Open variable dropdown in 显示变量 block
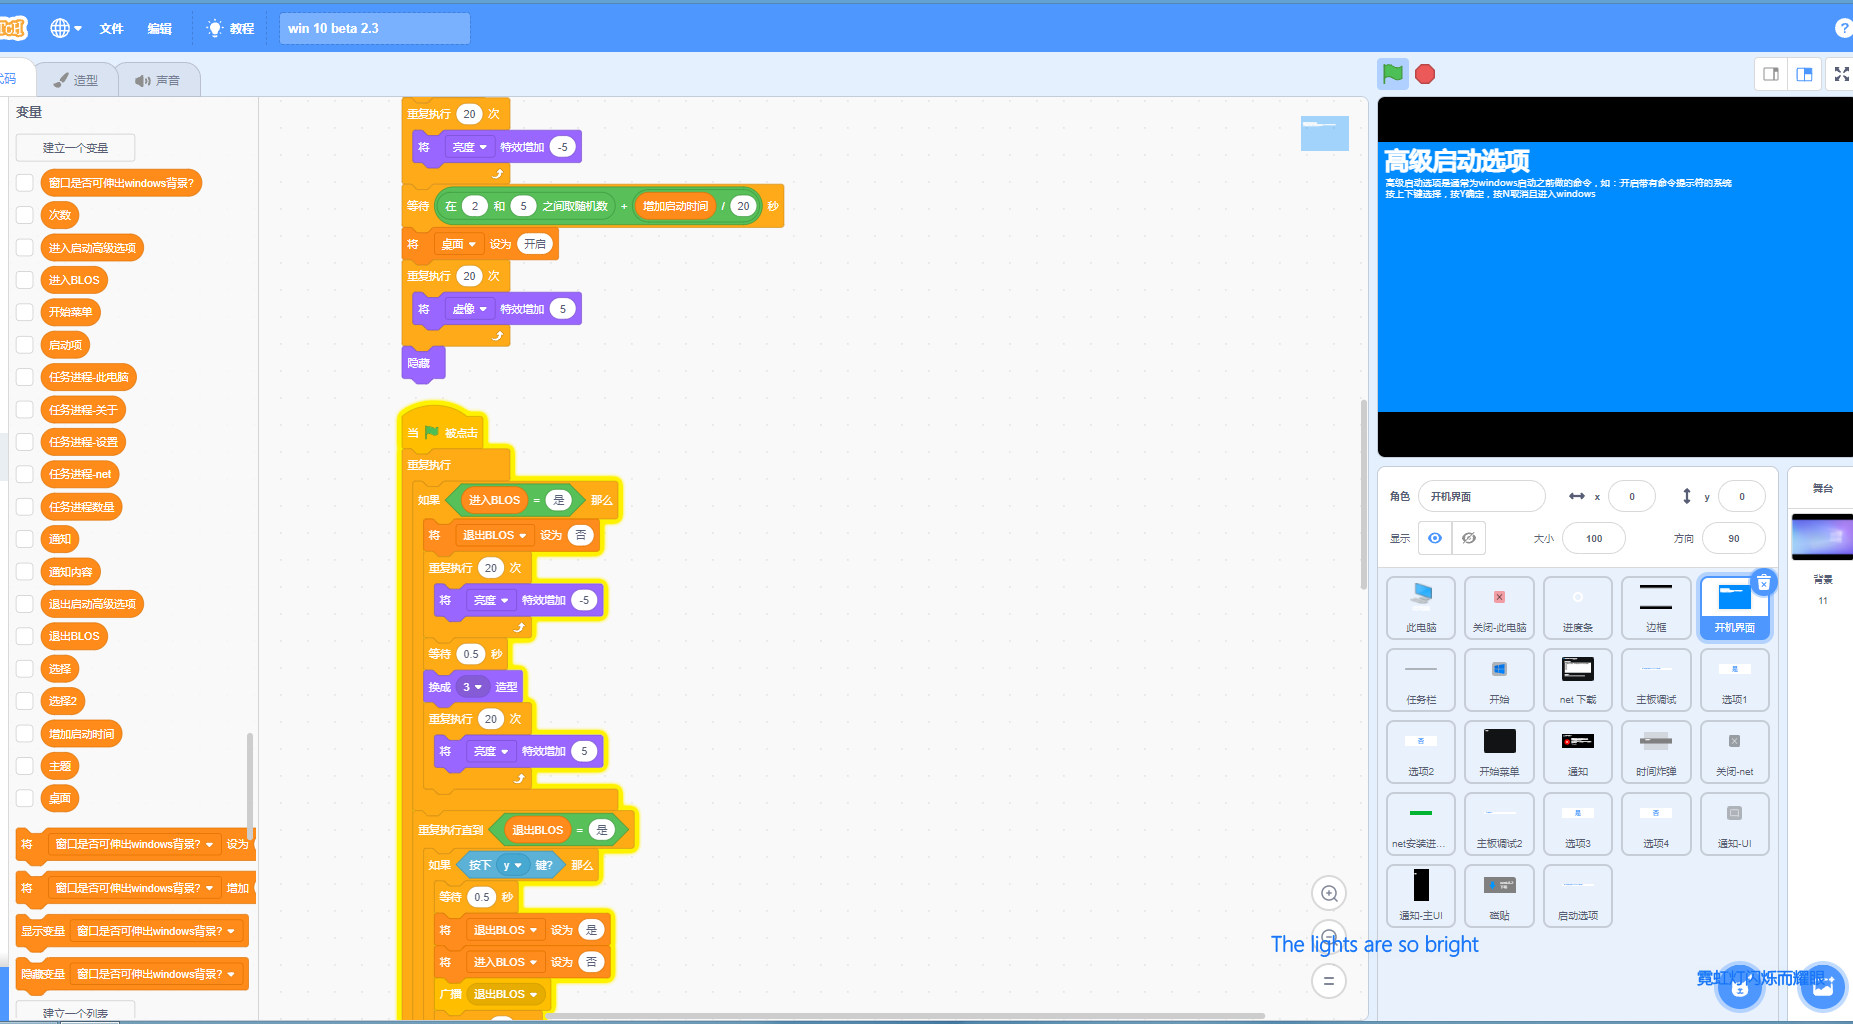 [x=157, y=931]
